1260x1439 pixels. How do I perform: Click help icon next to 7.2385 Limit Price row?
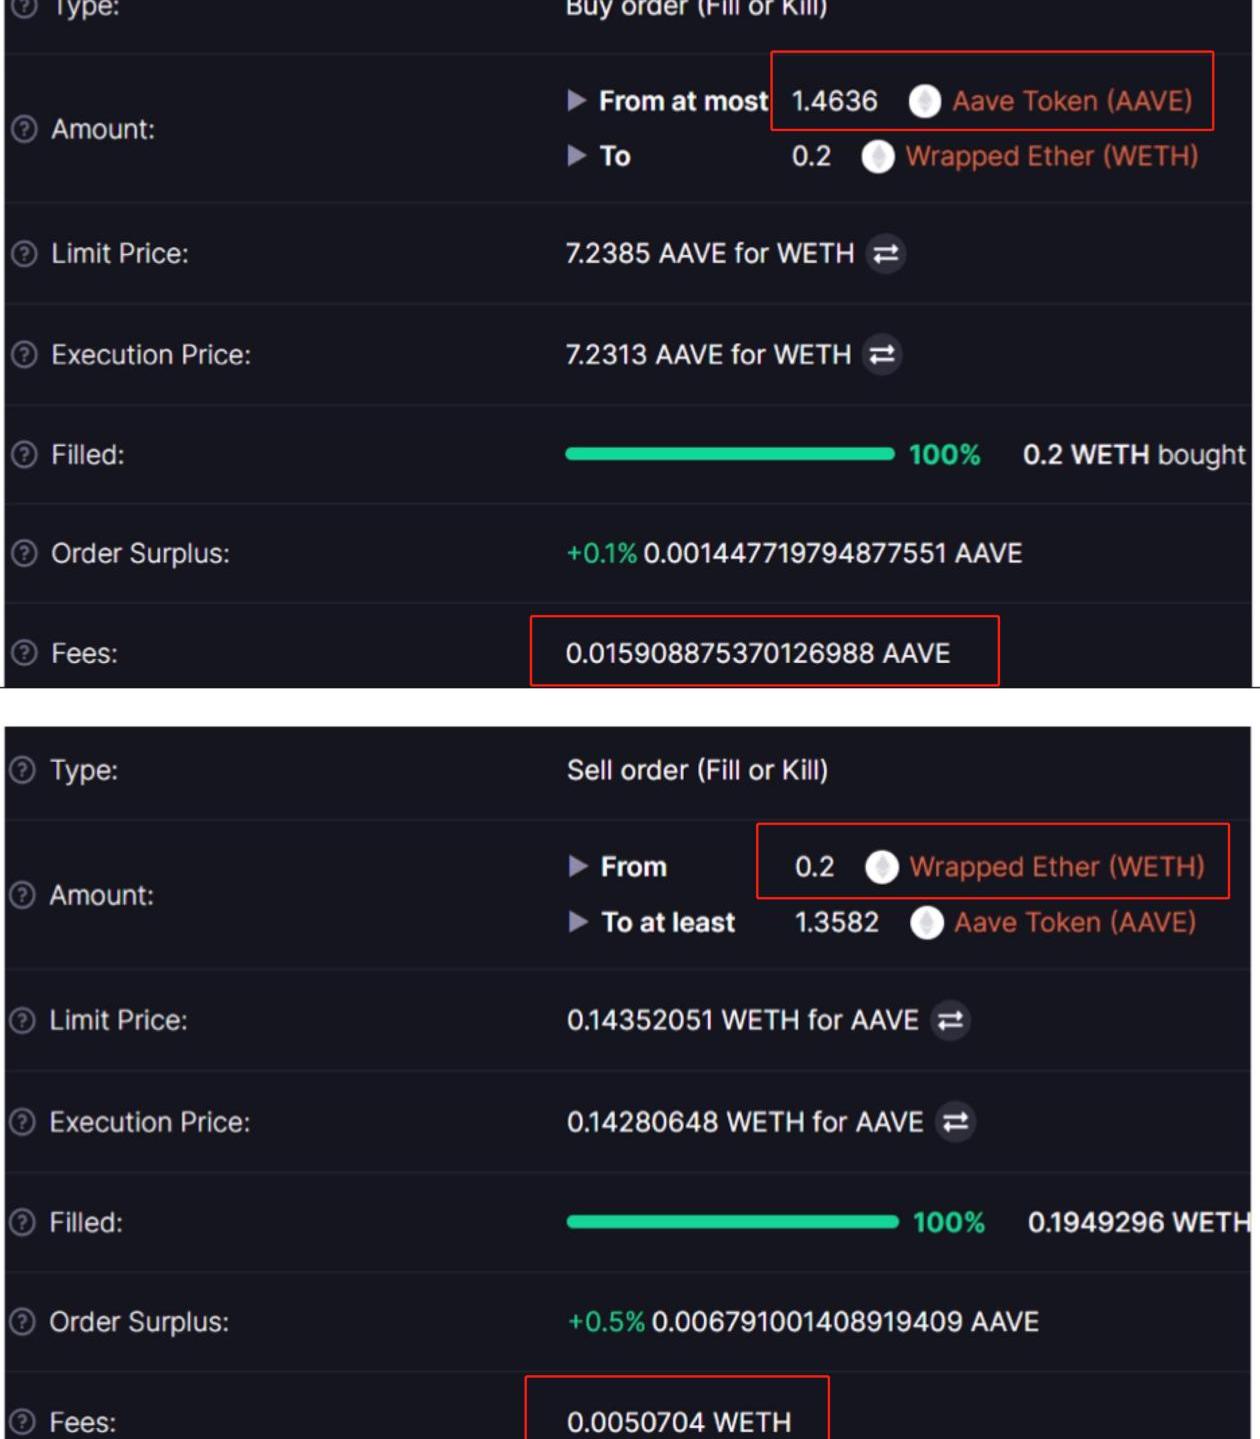[x=24, y=254]
